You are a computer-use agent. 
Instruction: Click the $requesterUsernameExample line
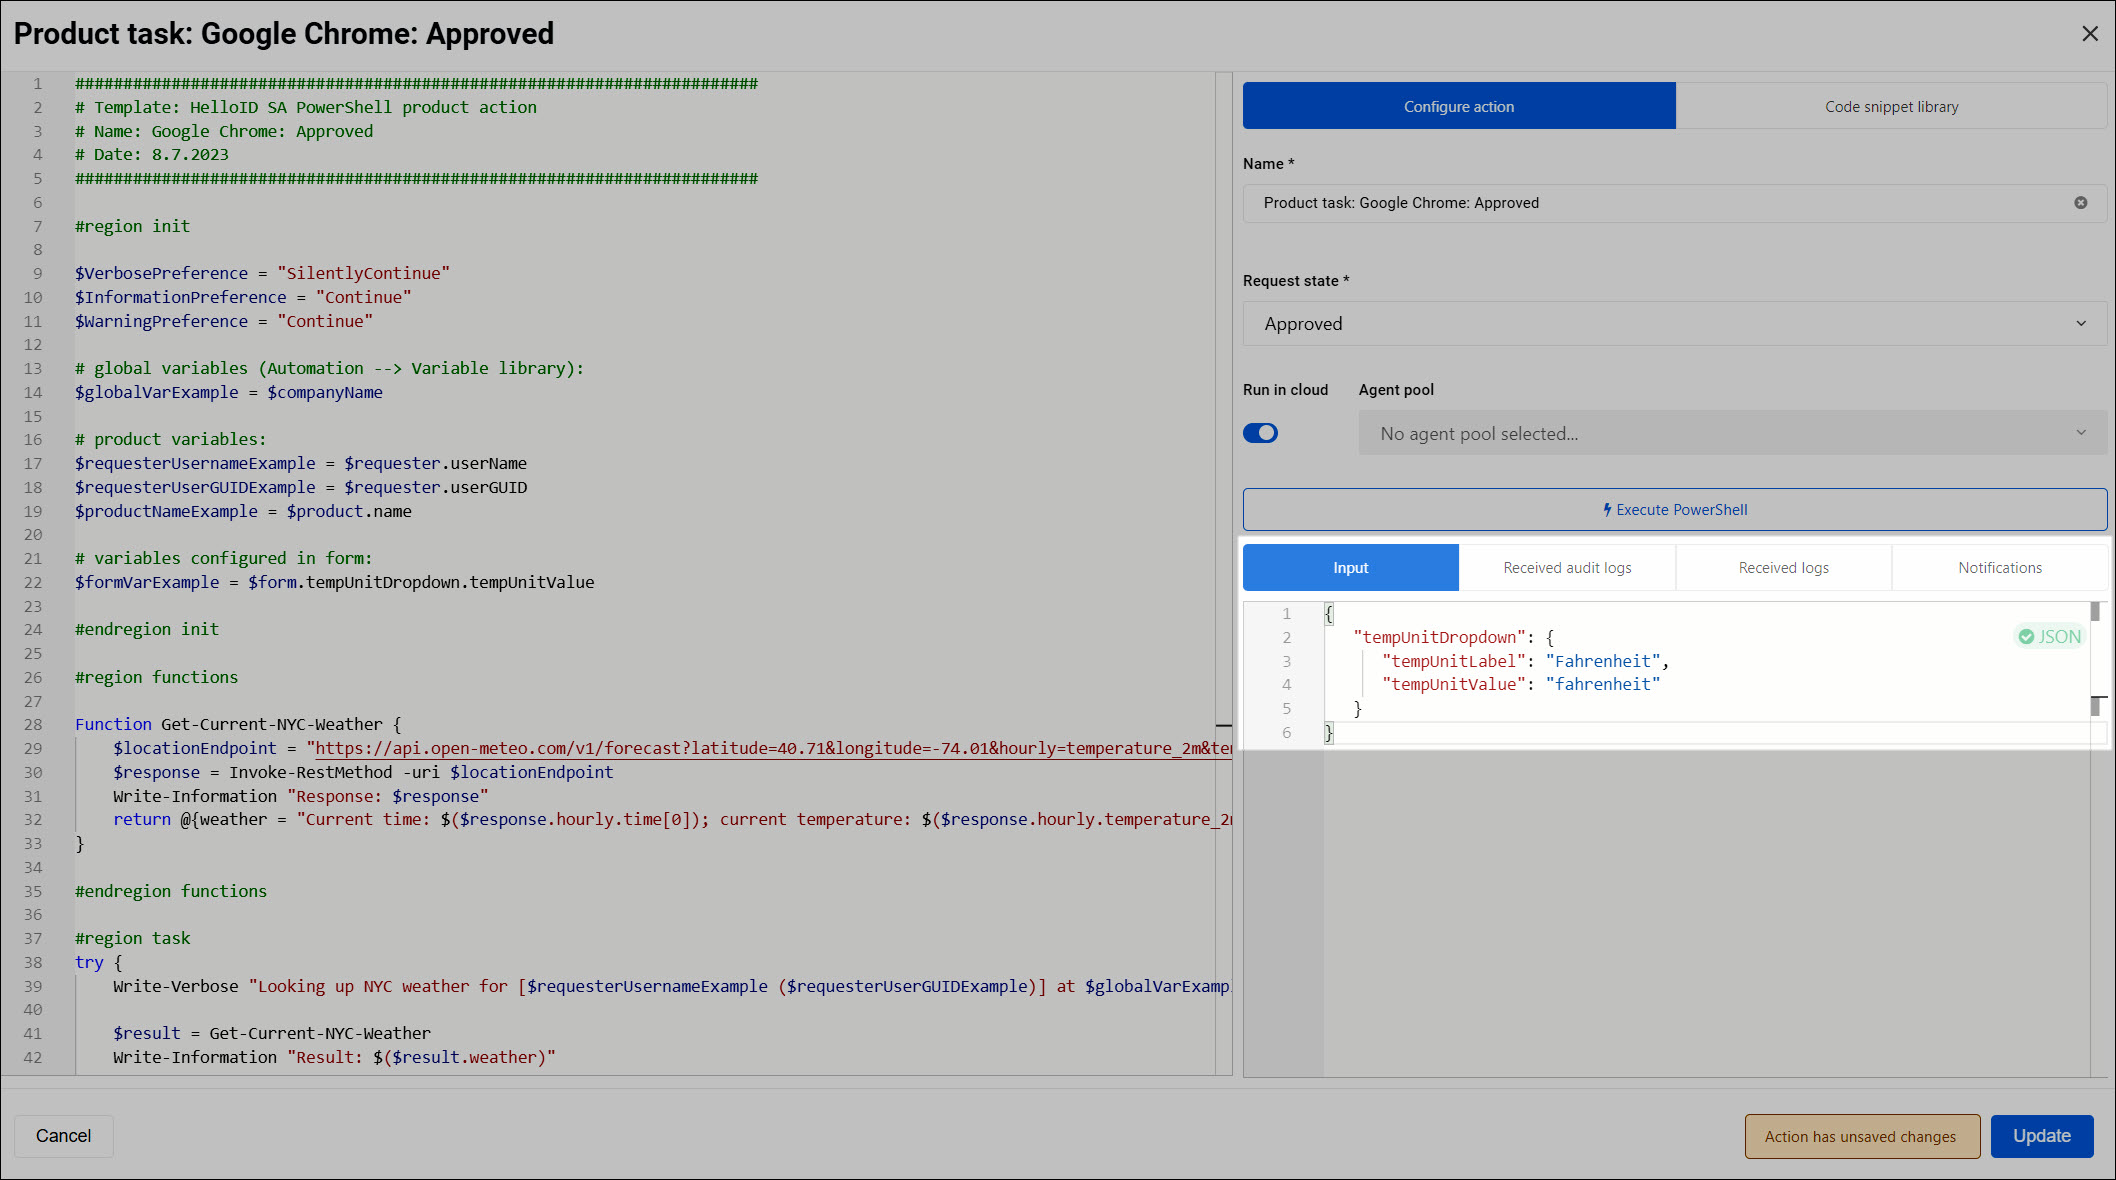pyautogui.click(x=300, y=463)
